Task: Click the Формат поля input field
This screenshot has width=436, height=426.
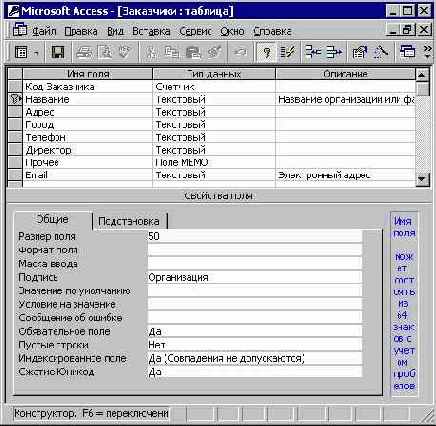Action: [255, 250]
